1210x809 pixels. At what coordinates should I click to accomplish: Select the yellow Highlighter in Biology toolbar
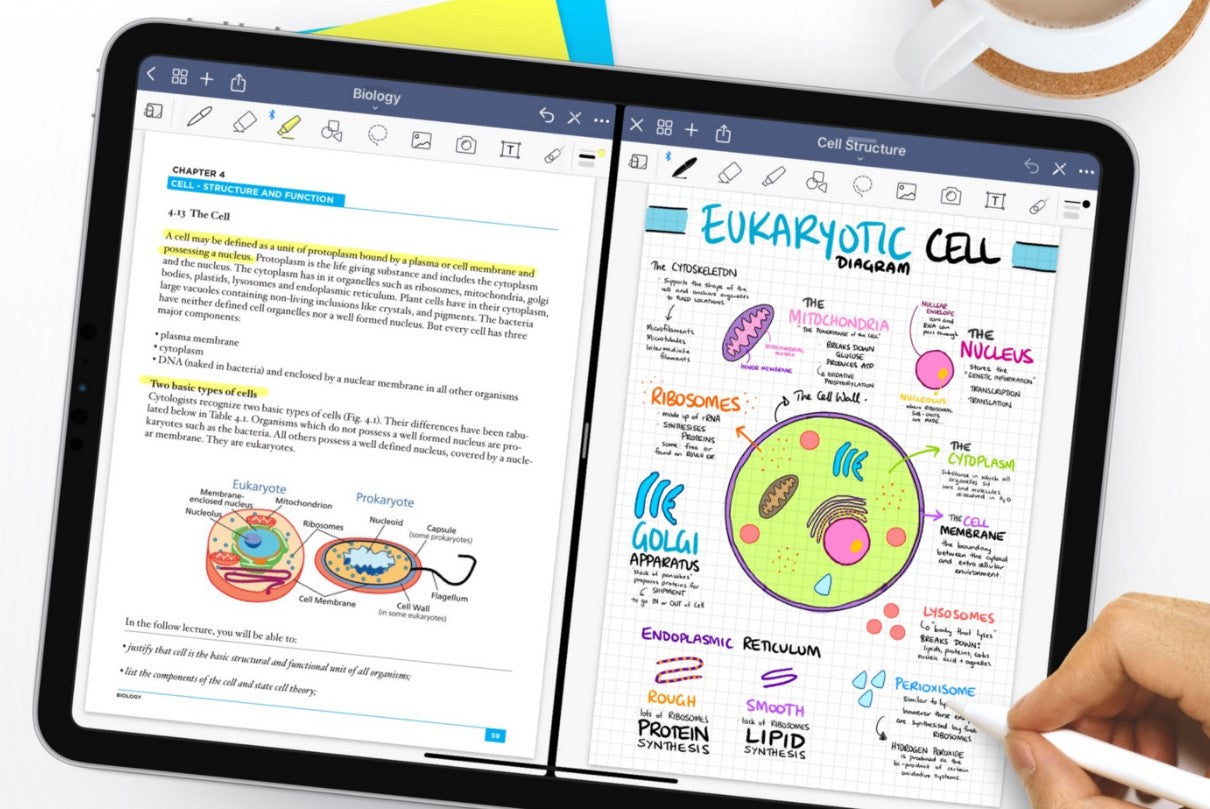click(288, 126)
